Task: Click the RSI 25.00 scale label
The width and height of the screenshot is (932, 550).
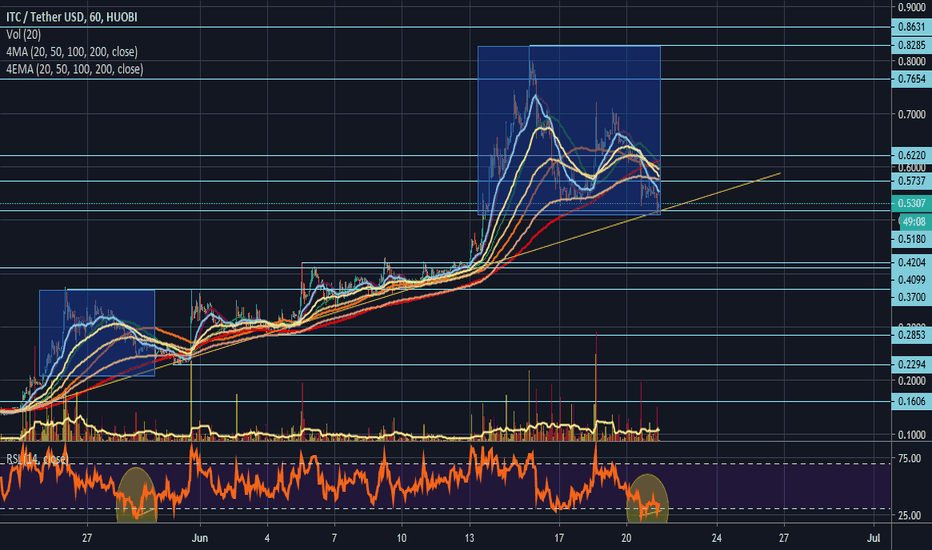Action: pos(909,516)
